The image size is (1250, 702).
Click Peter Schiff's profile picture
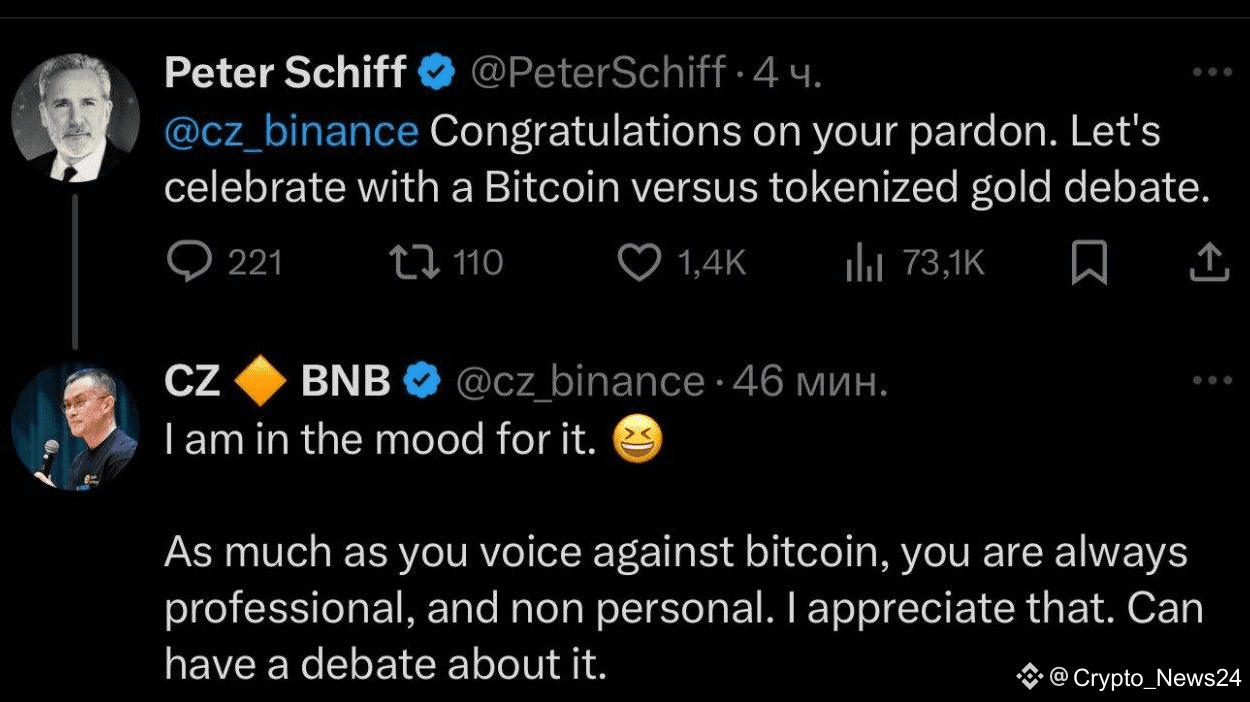[x=76, y=119]
